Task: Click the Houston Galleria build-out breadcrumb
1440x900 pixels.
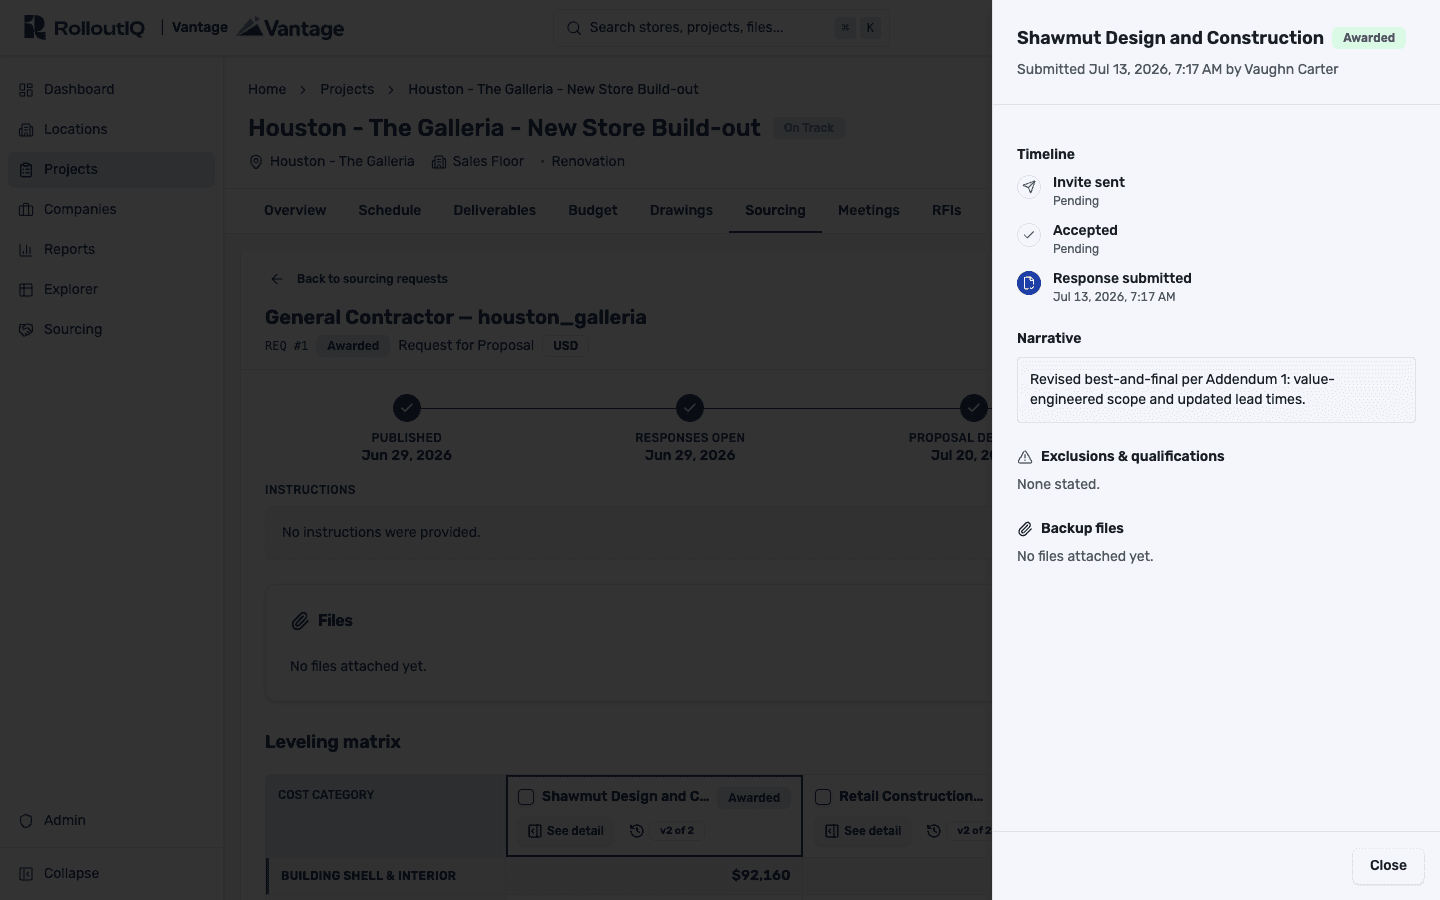Action: 553,89
